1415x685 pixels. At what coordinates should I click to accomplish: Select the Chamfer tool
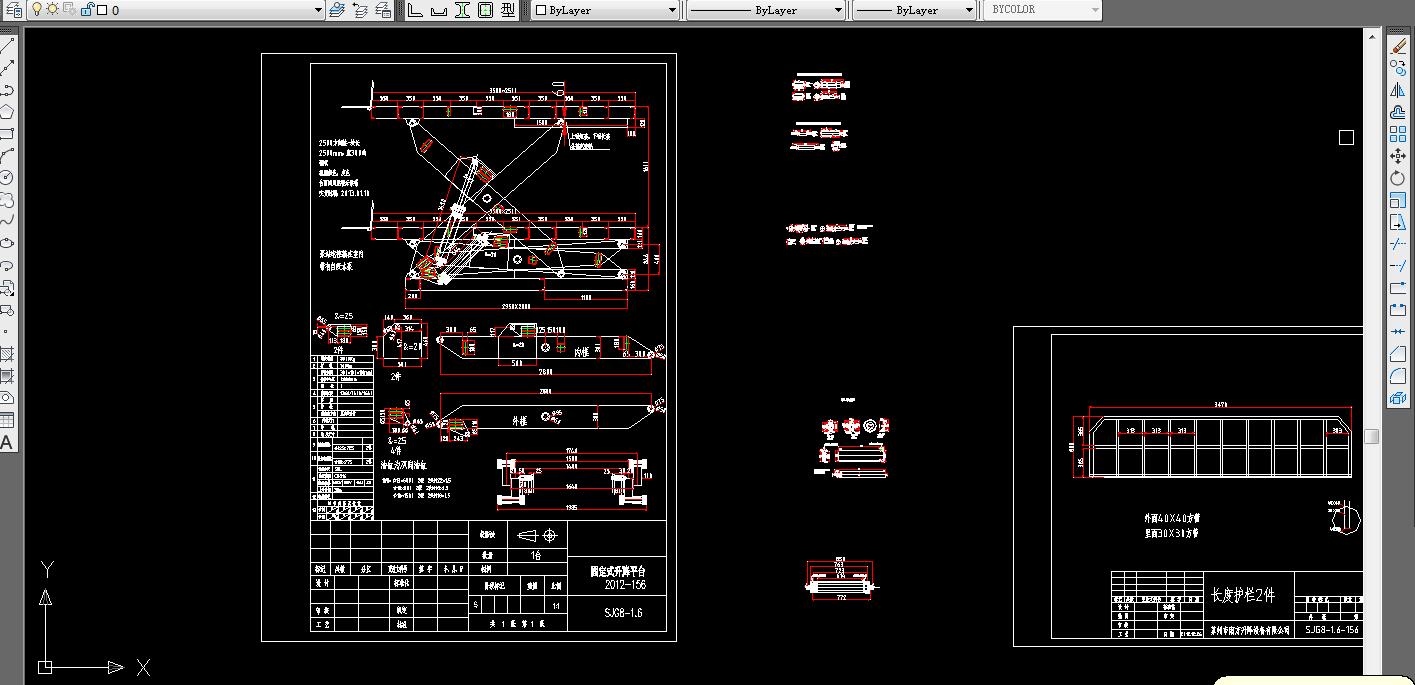1398,354
